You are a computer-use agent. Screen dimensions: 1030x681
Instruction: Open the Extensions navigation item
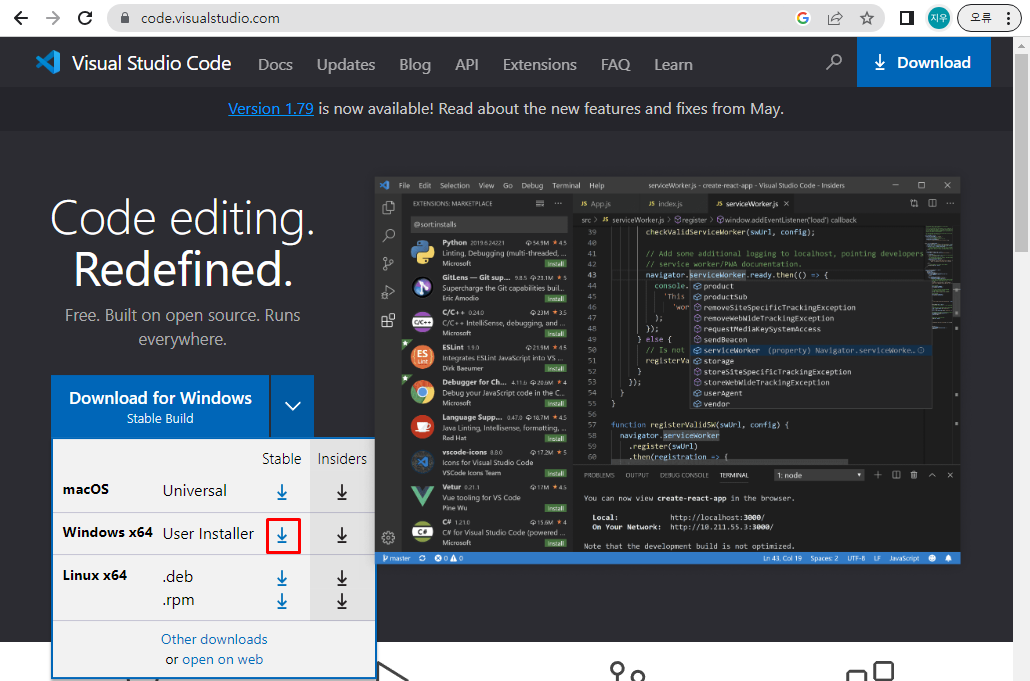pyautogui.click(x=539, y=64)
